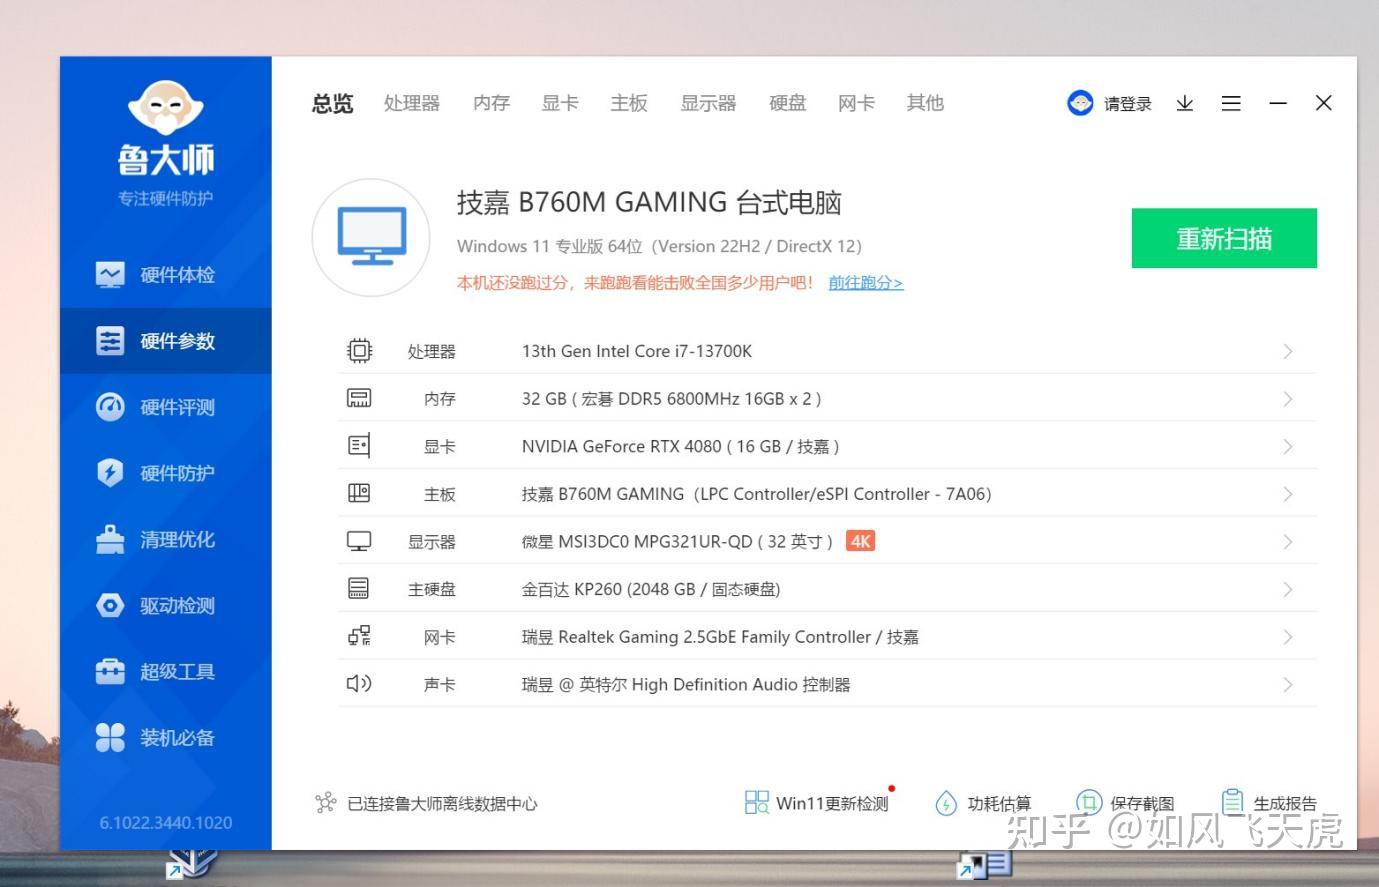Switch to the 网卡 tab

pos(856,103)
